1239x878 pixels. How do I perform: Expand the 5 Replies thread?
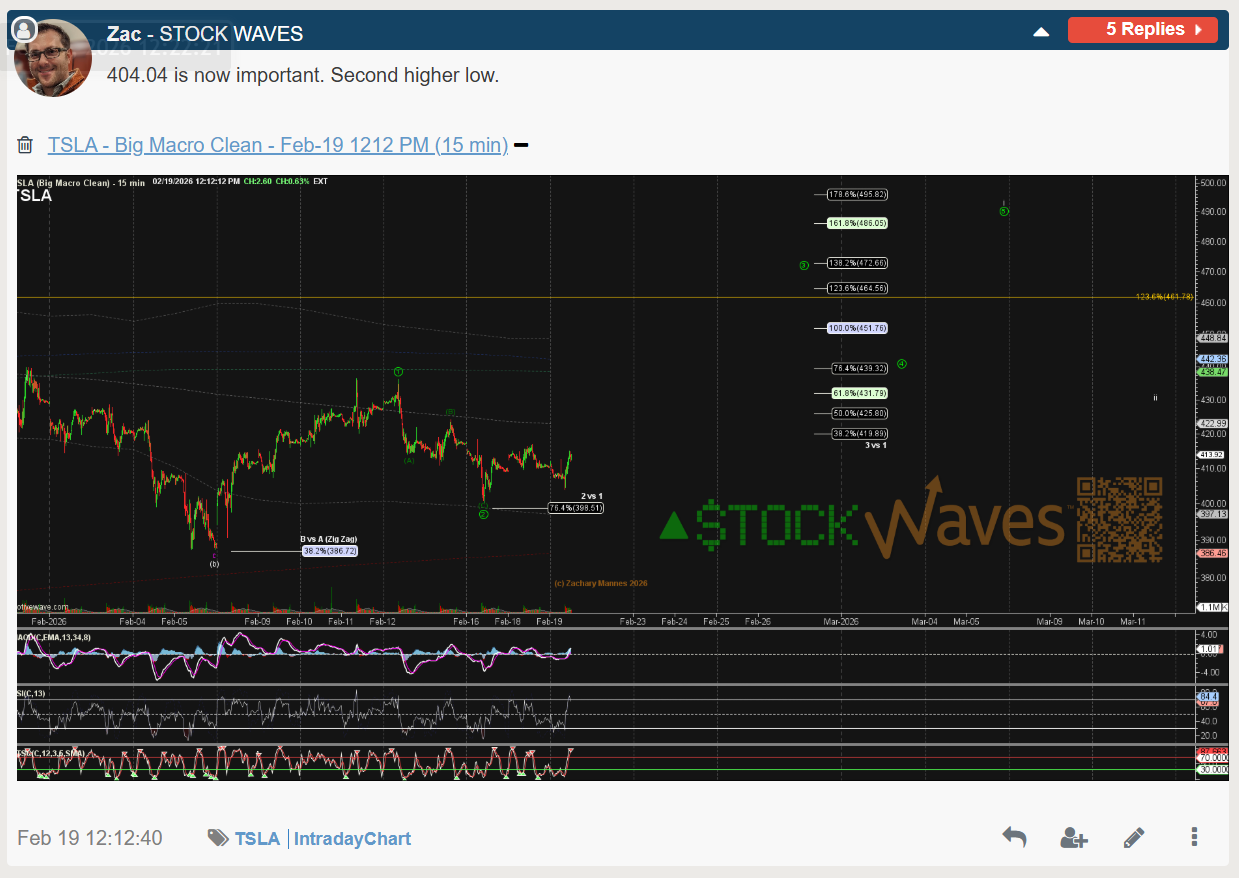point(1142,30)
